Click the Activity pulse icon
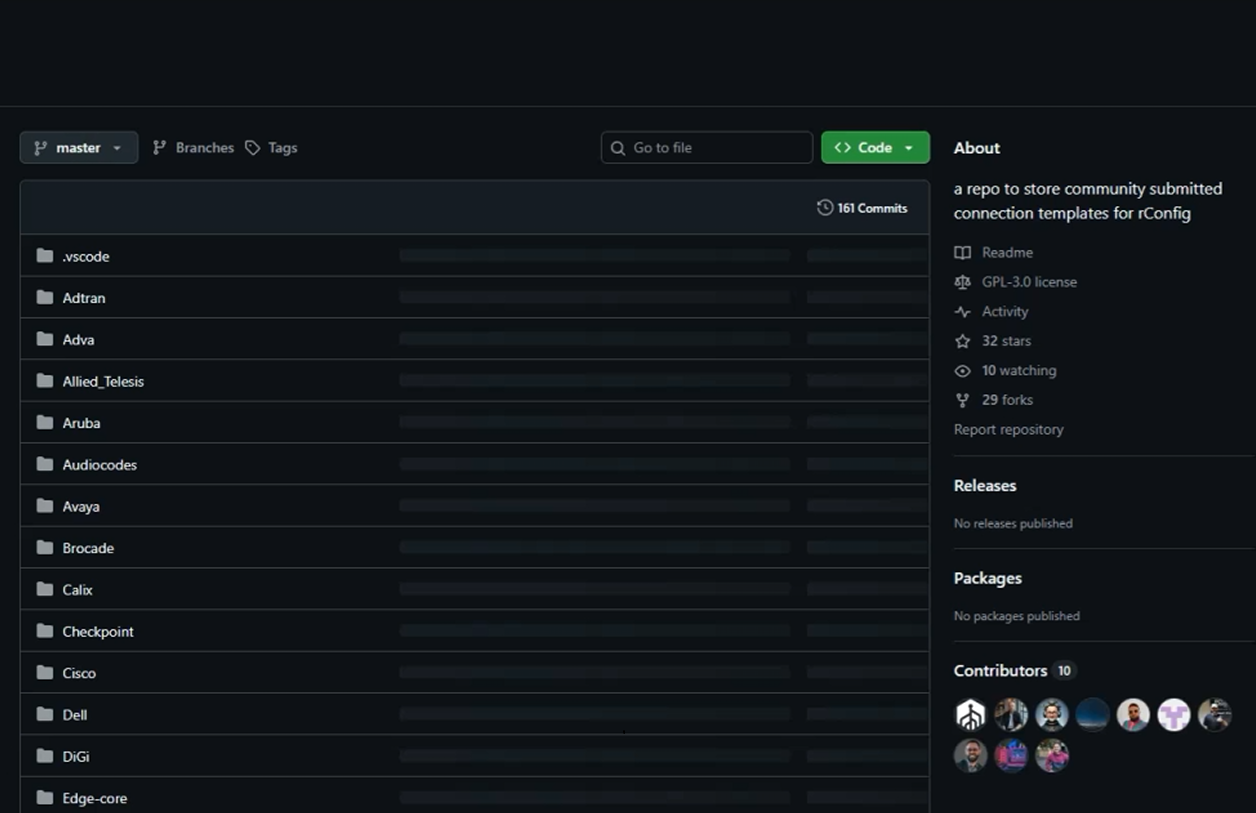The image size is (1256, 813). tap(962, 312)
